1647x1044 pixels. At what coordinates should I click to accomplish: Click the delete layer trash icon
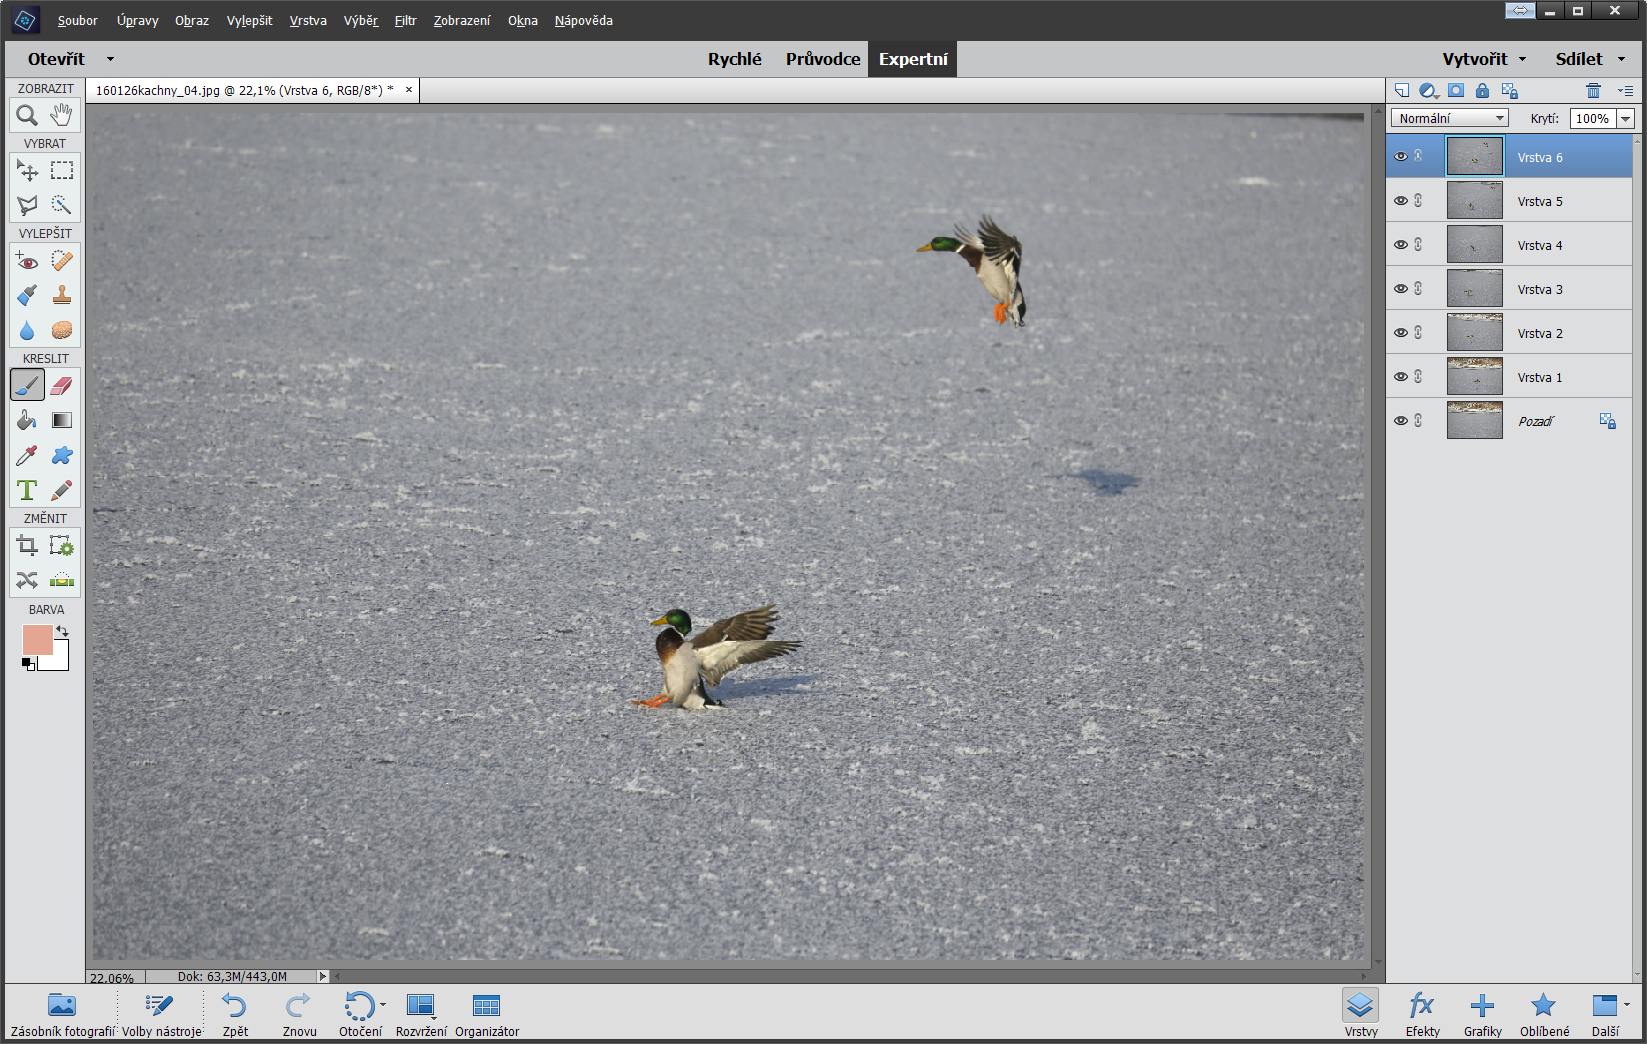tap(1593, 91)
